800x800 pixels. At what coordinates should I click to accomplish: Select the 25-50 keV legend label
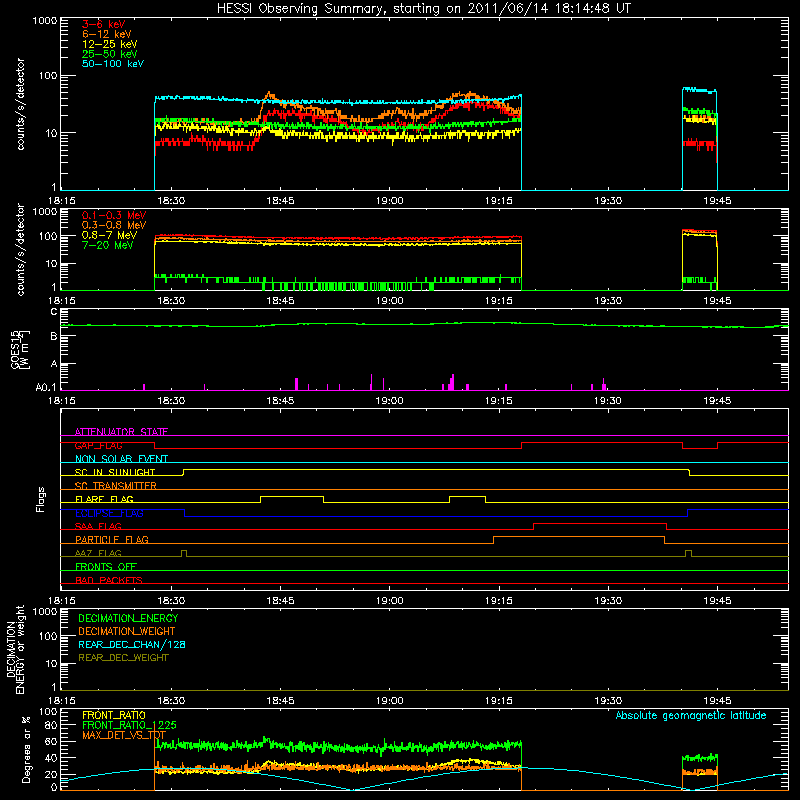click(x=110, y=54)
